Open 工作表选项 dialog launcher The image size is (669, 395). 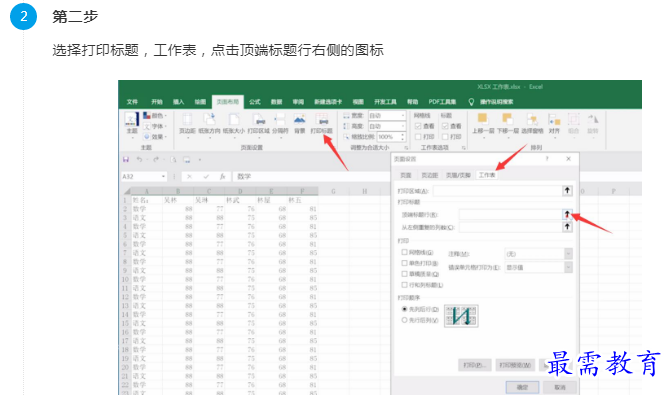pos(463,148)
